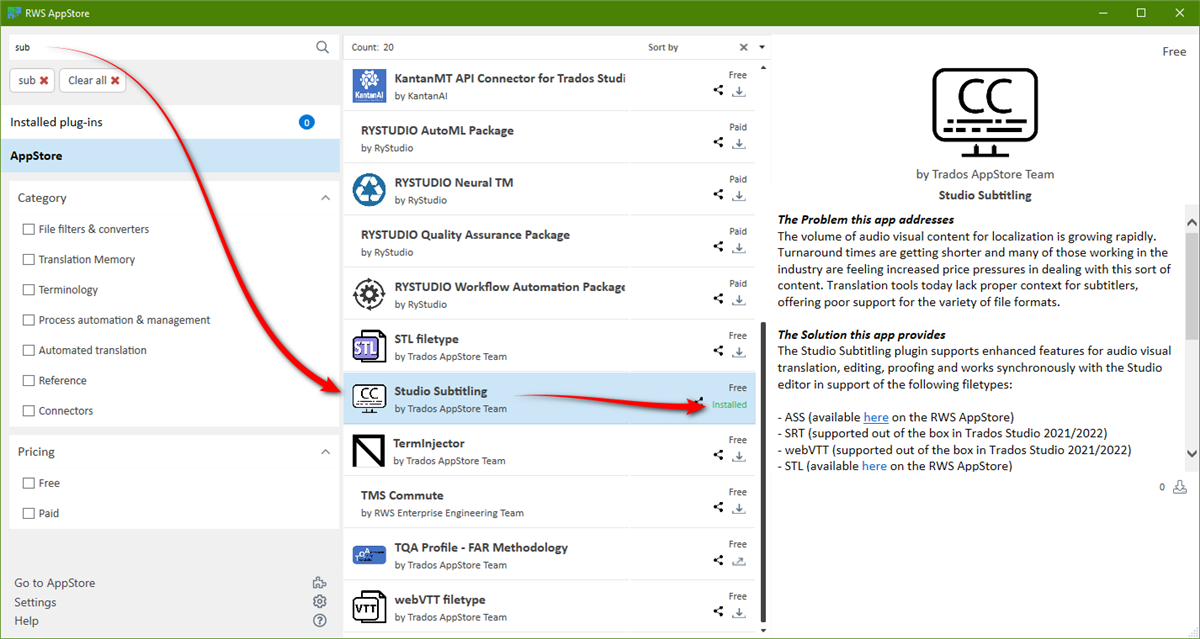Screen dimensions: 1200x639
Task: Follow the 'here' link for STL
Action: (x=874, y=466)
